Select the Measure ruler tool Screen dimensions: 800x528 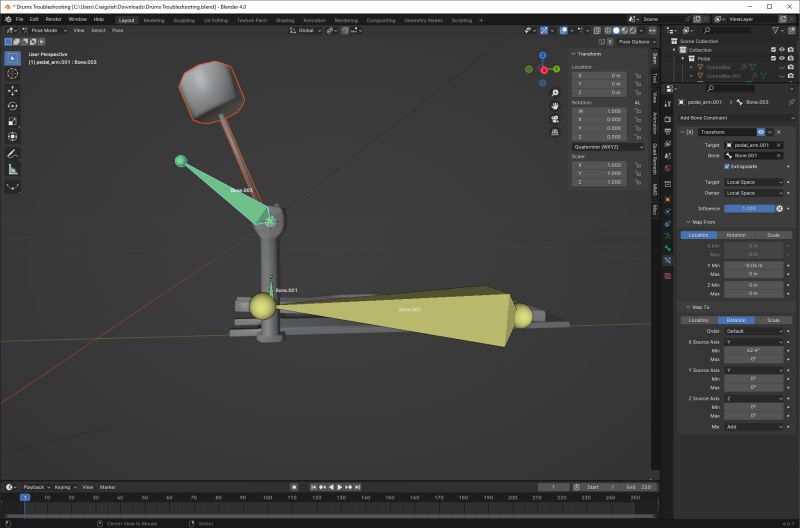[x=13, y=169]
